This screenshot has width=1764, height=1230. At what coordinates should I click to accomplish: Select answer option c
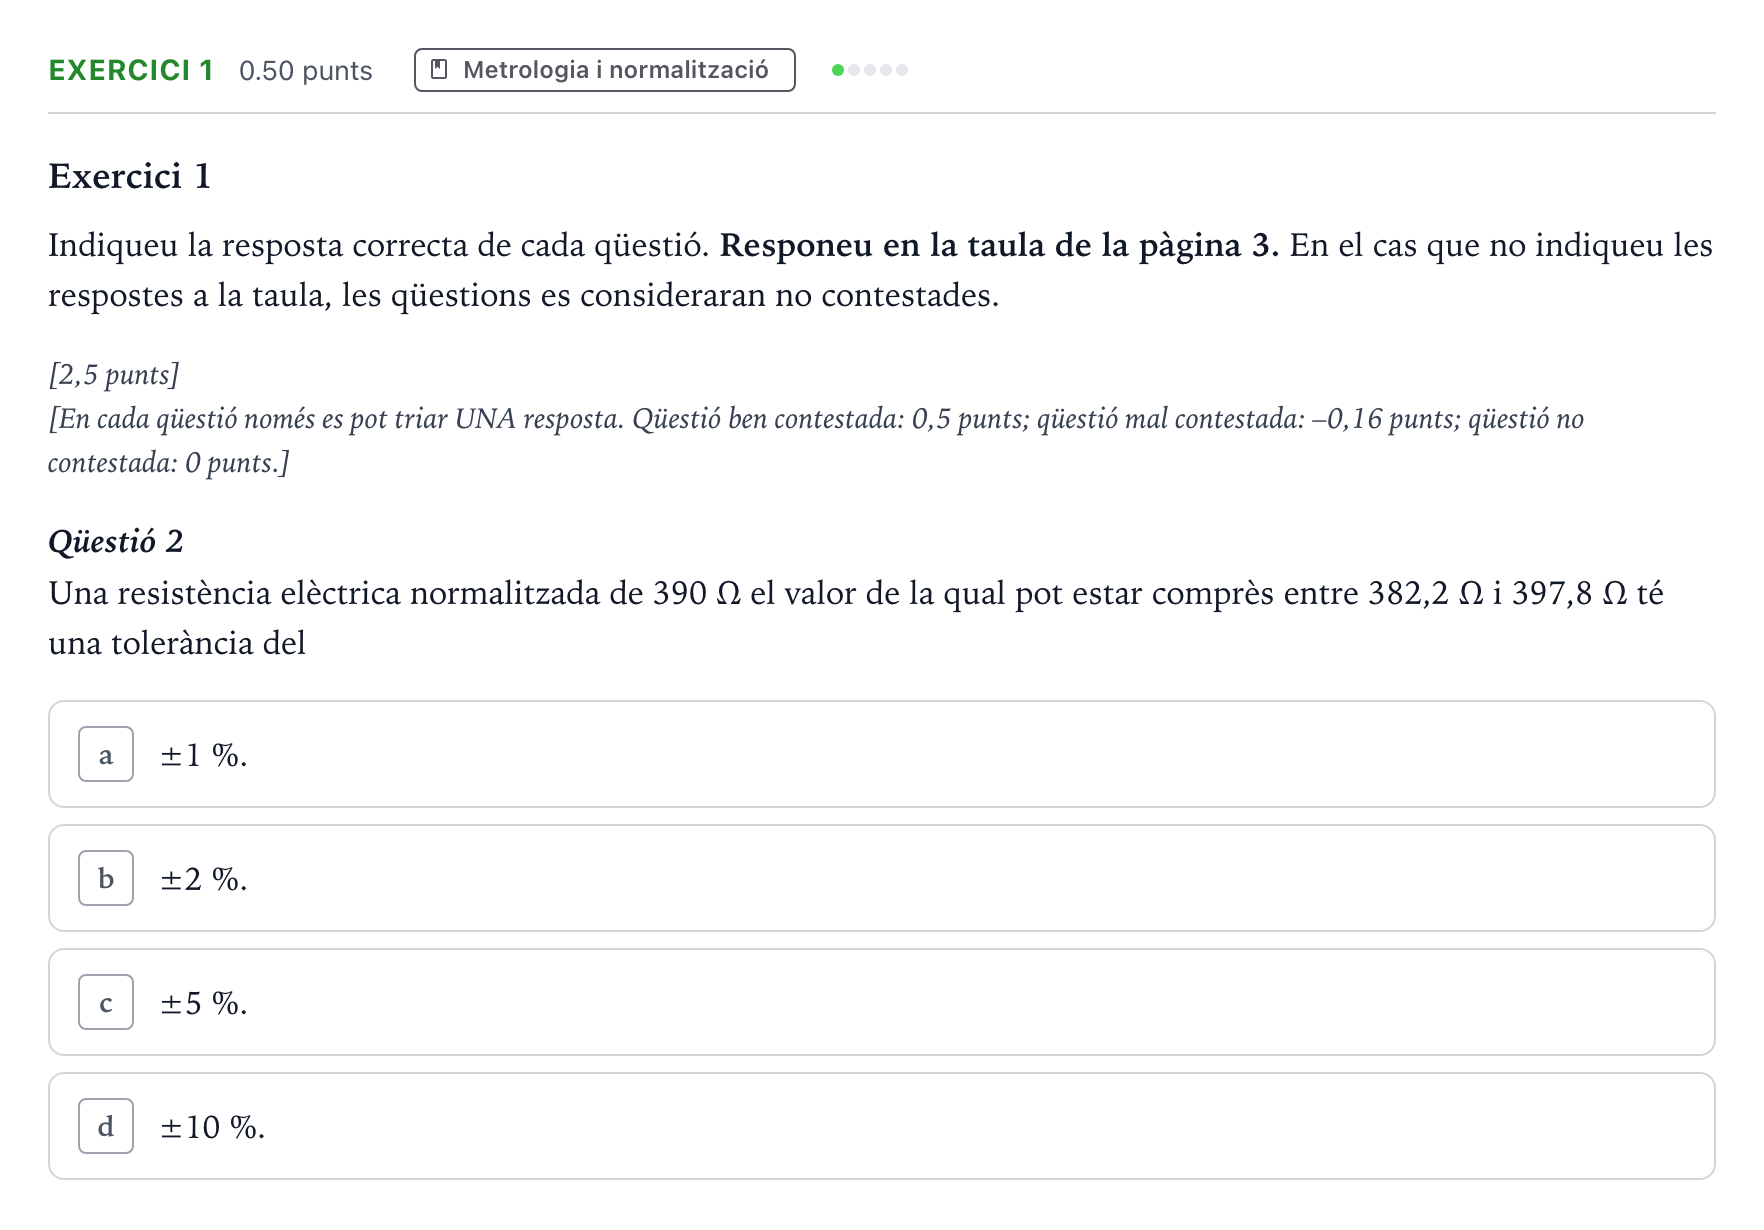click(882, 1002)
